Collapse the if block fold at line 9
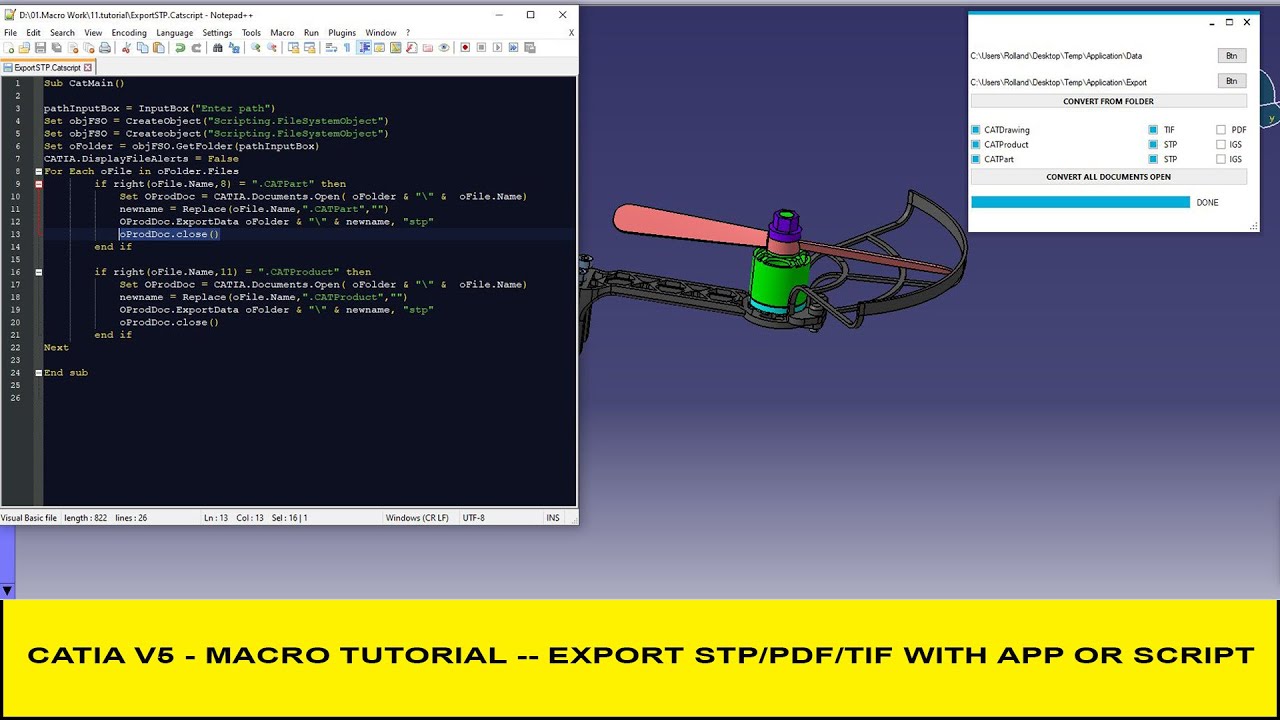The width and height of the screenshot is (1280, 720). 39,184
